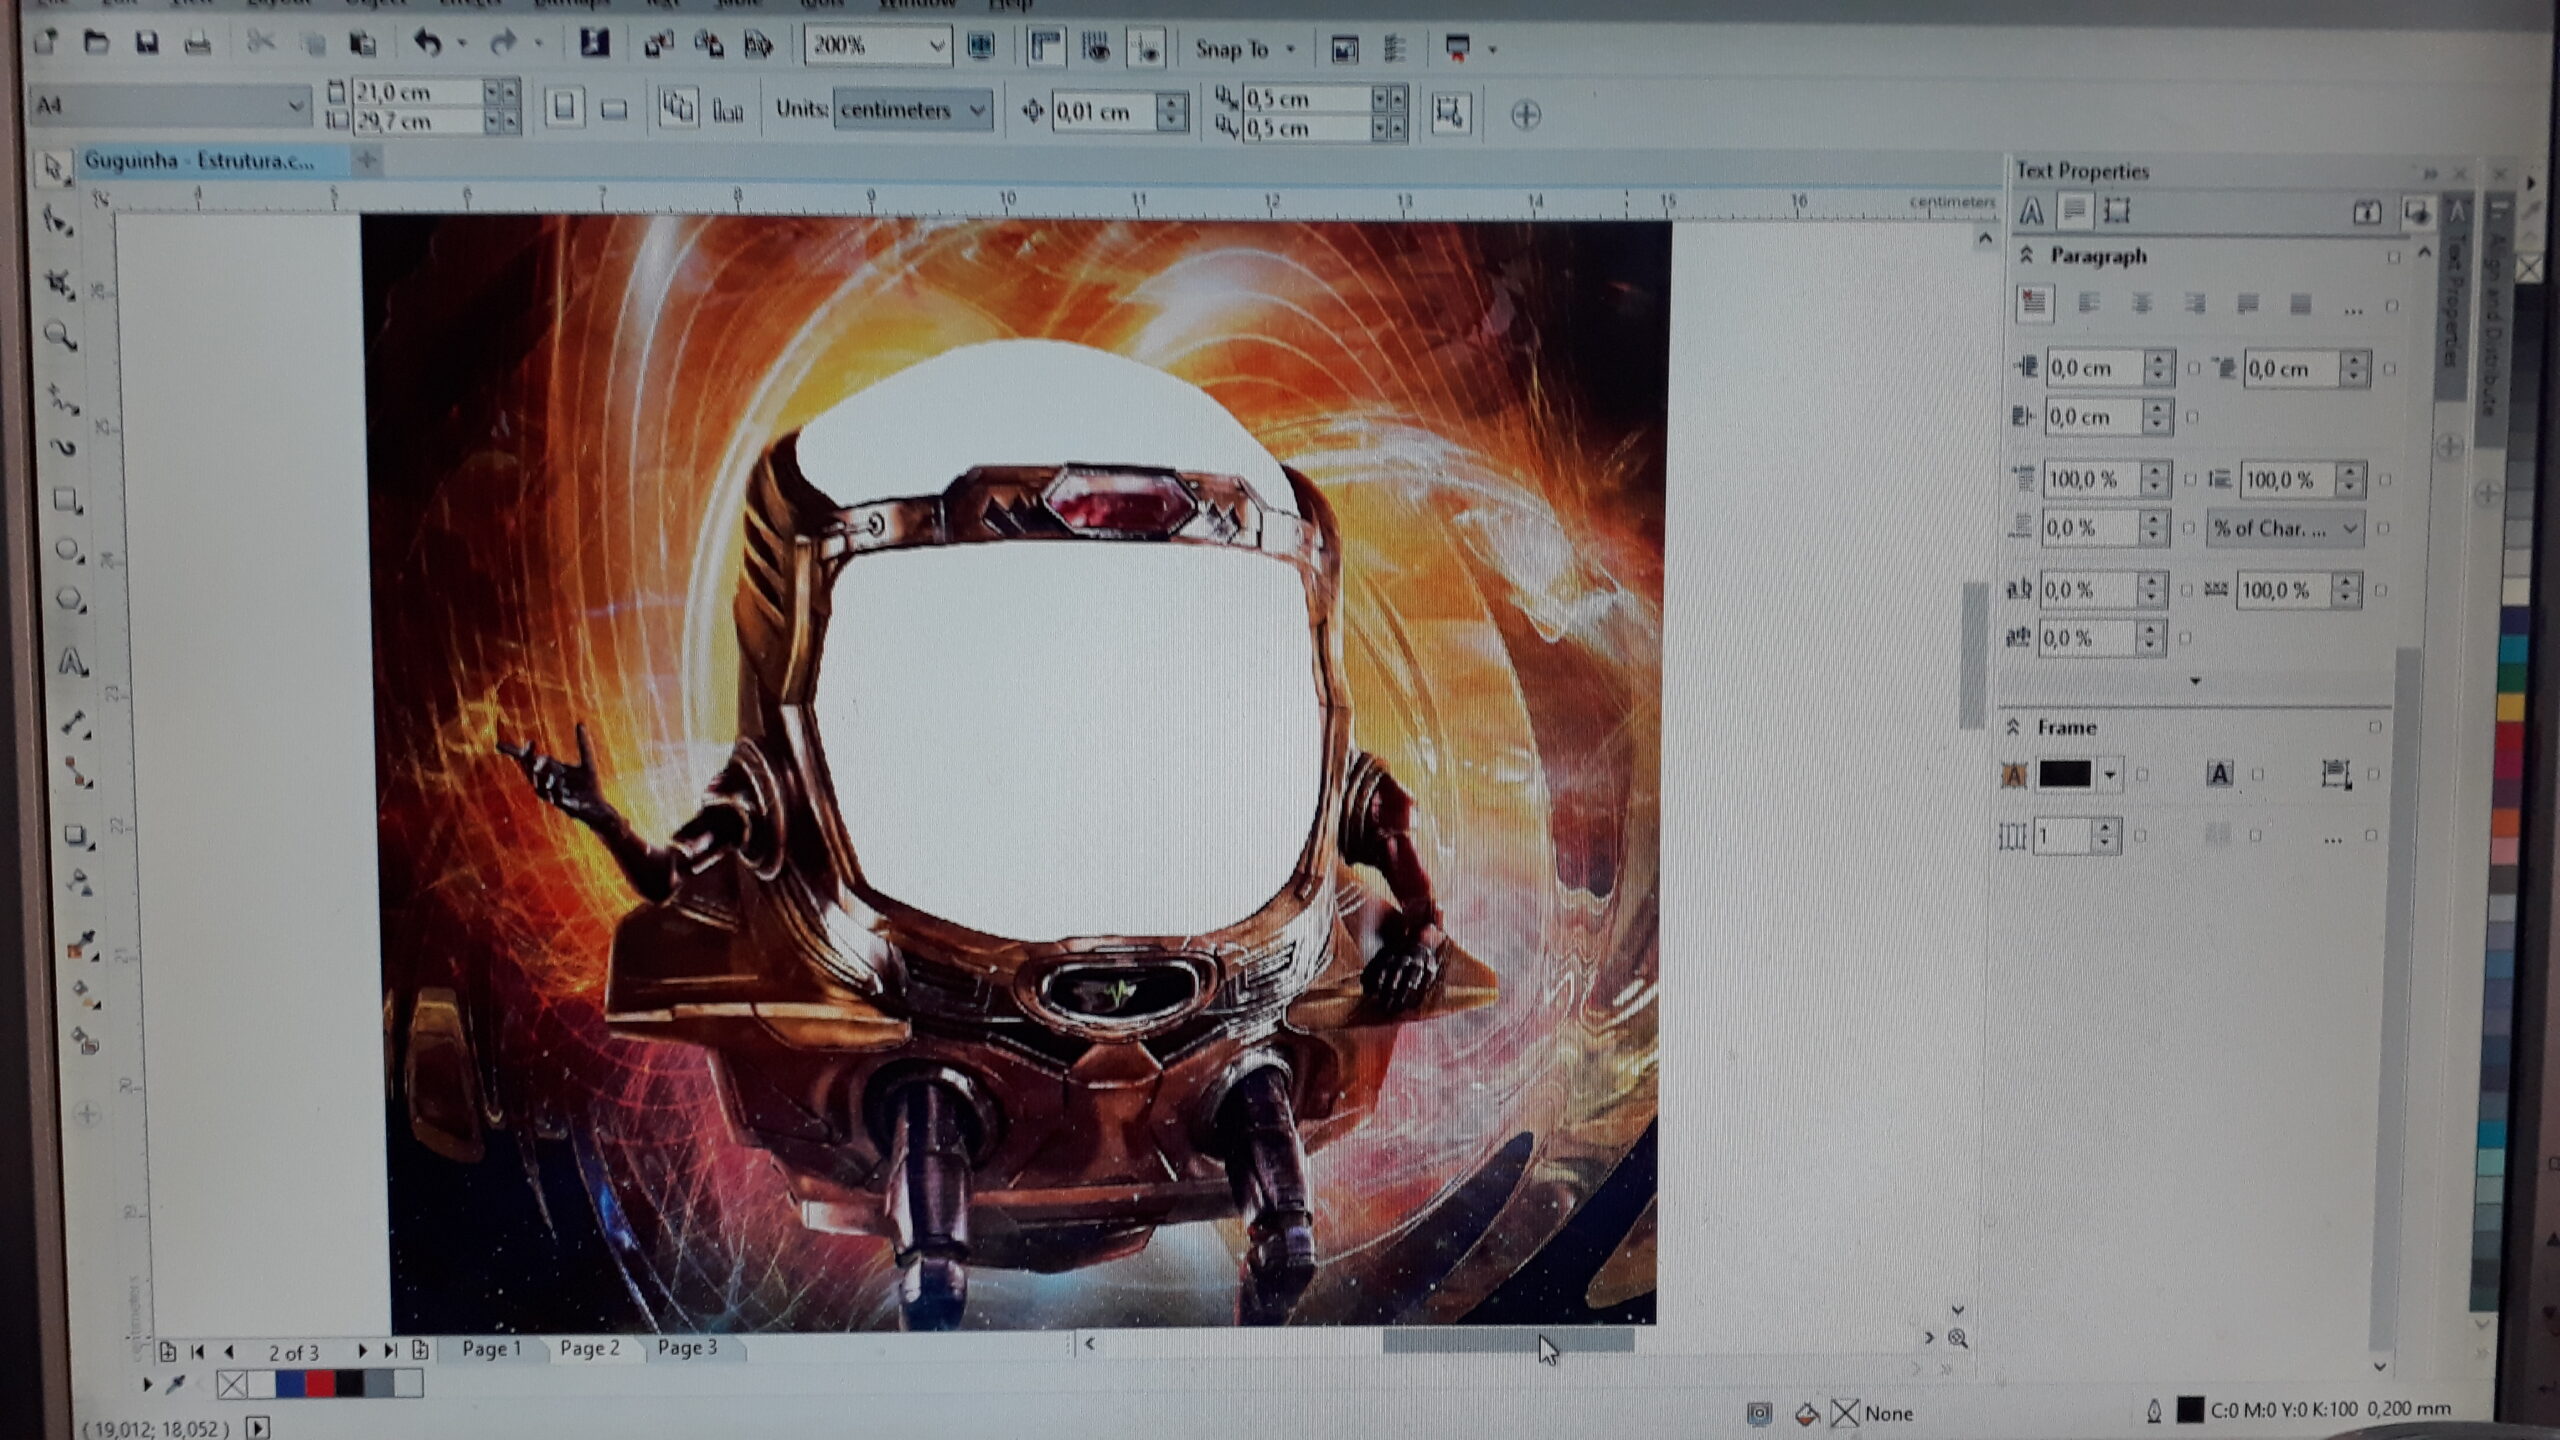This screenshot has width=2560, height=1440.
Task: Undo the last action
Action: coord(427,43)
